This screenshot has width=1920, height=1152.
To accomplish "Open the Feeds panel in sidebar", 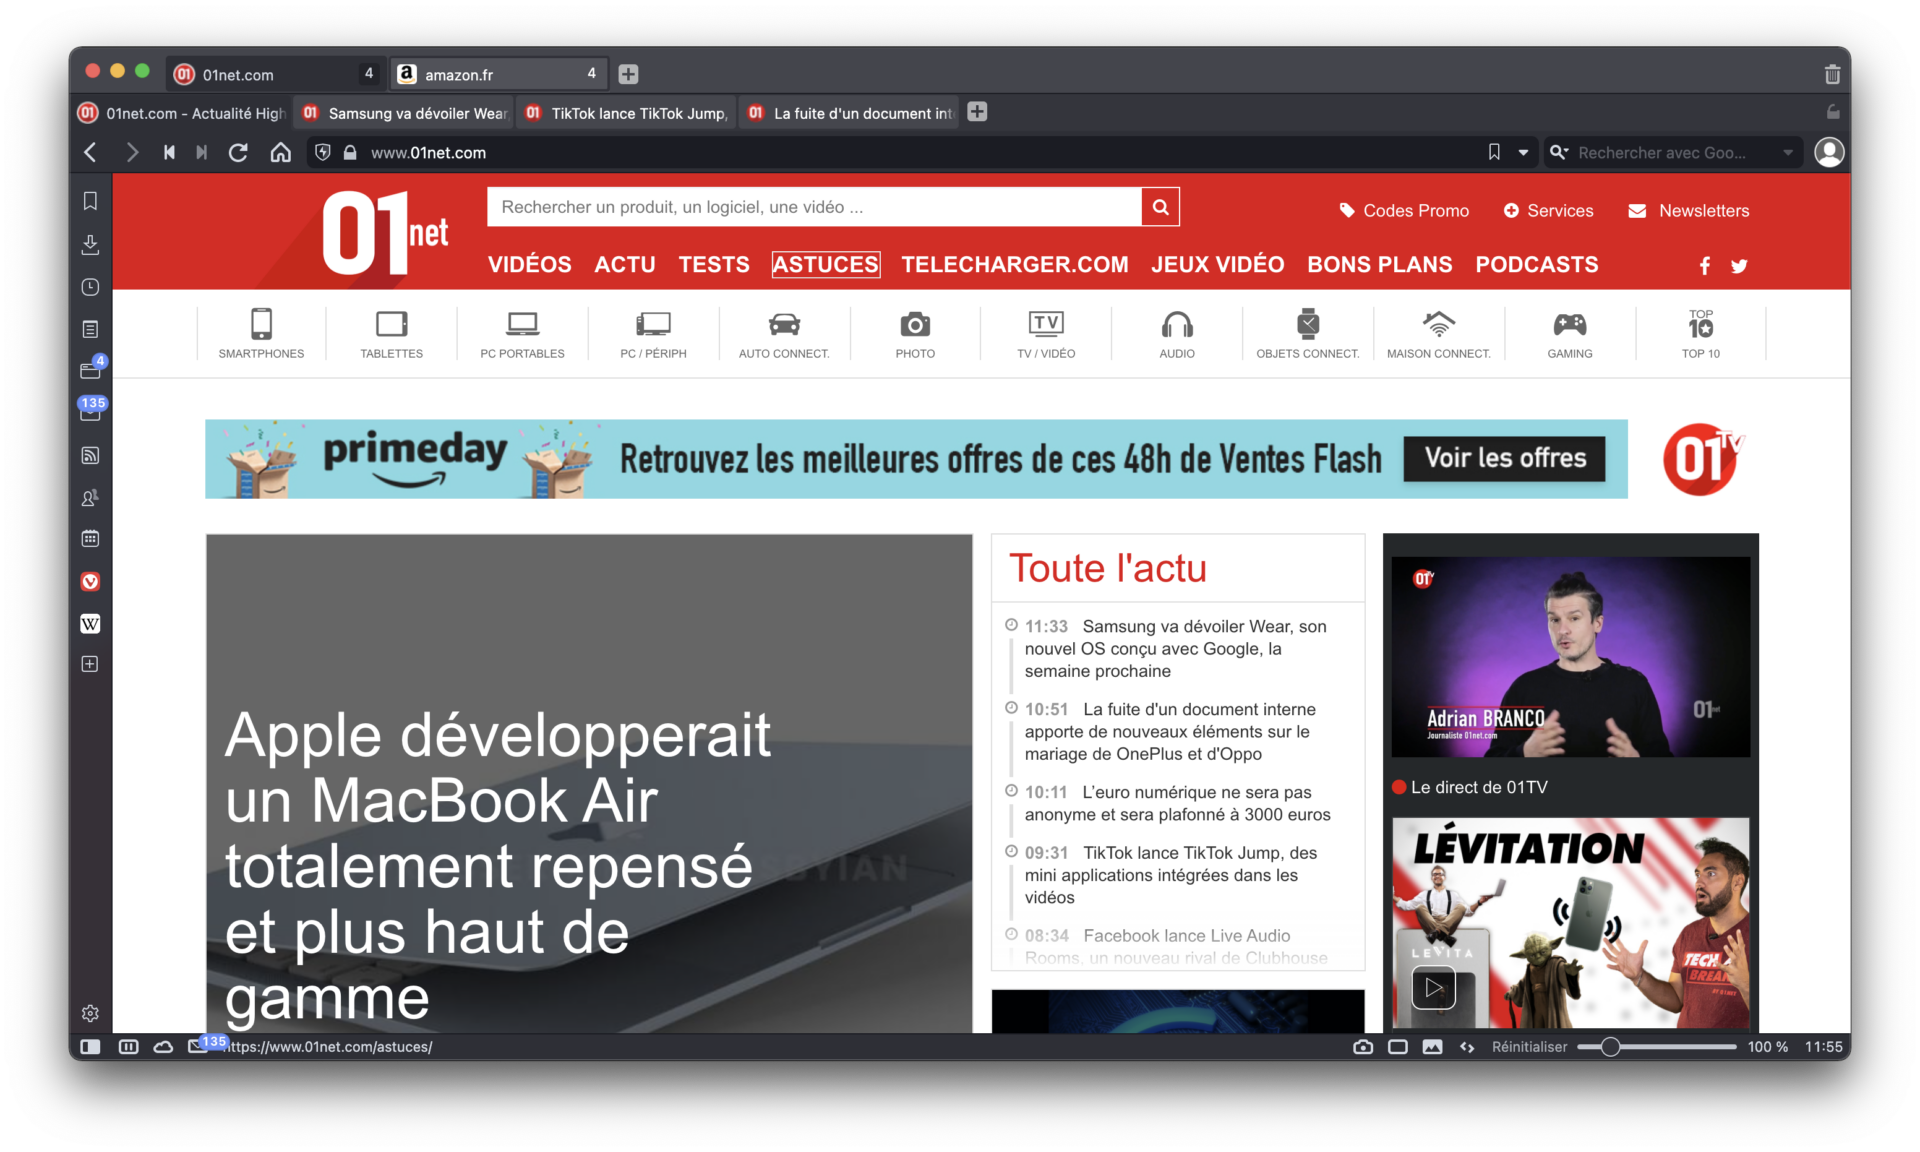I will 90,455.
